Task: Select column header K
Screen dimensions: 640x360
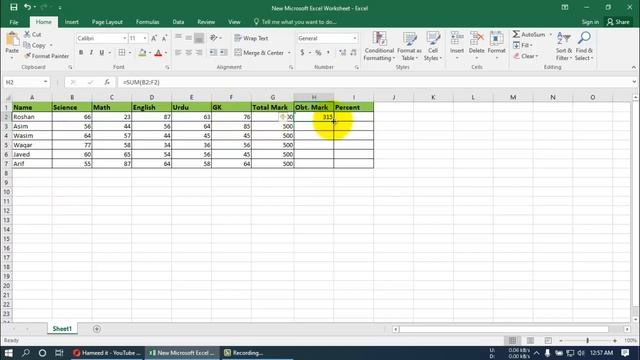Action: click(433, 97)
